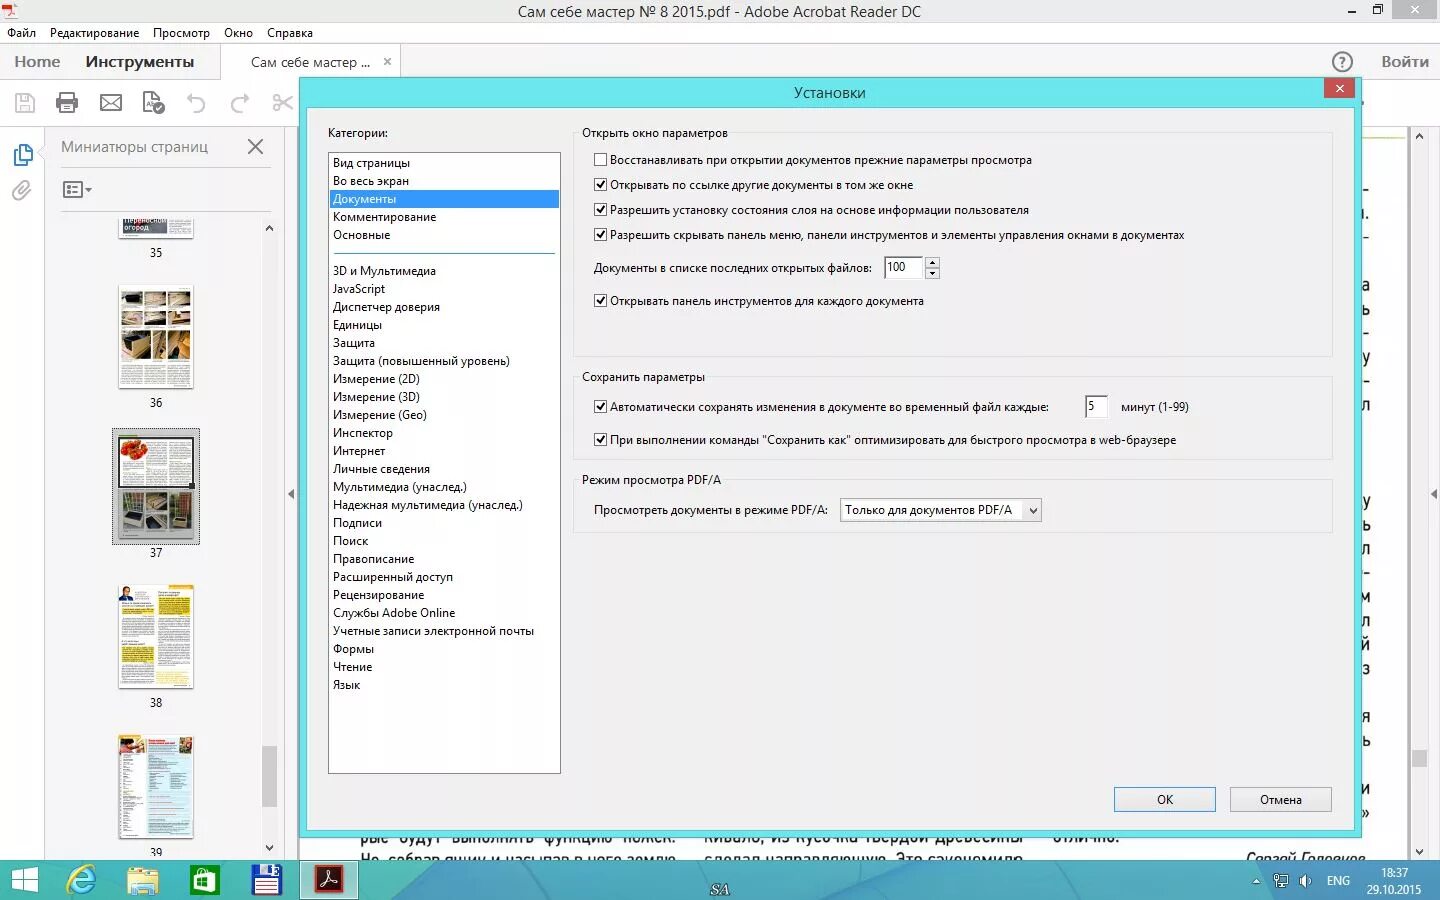Image resolution: width=1440 pixels, height=900 pixels.
Task: Click the Send by email envelope icon
Action: [111, 103]
